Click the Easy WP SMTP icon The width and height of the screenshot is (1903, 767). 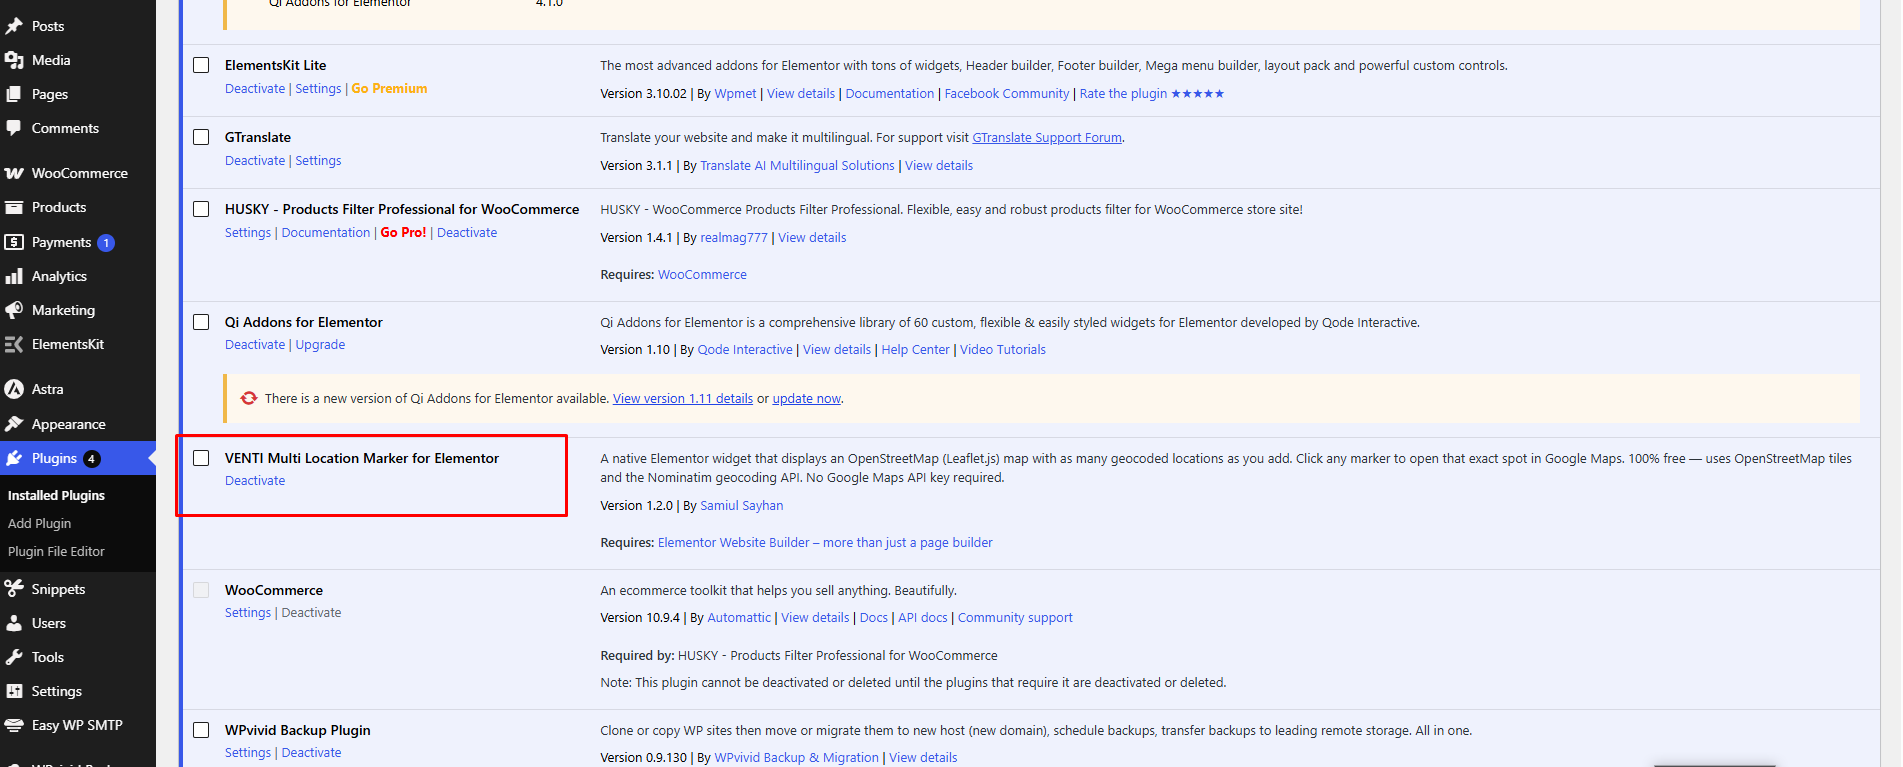[14, 725]
